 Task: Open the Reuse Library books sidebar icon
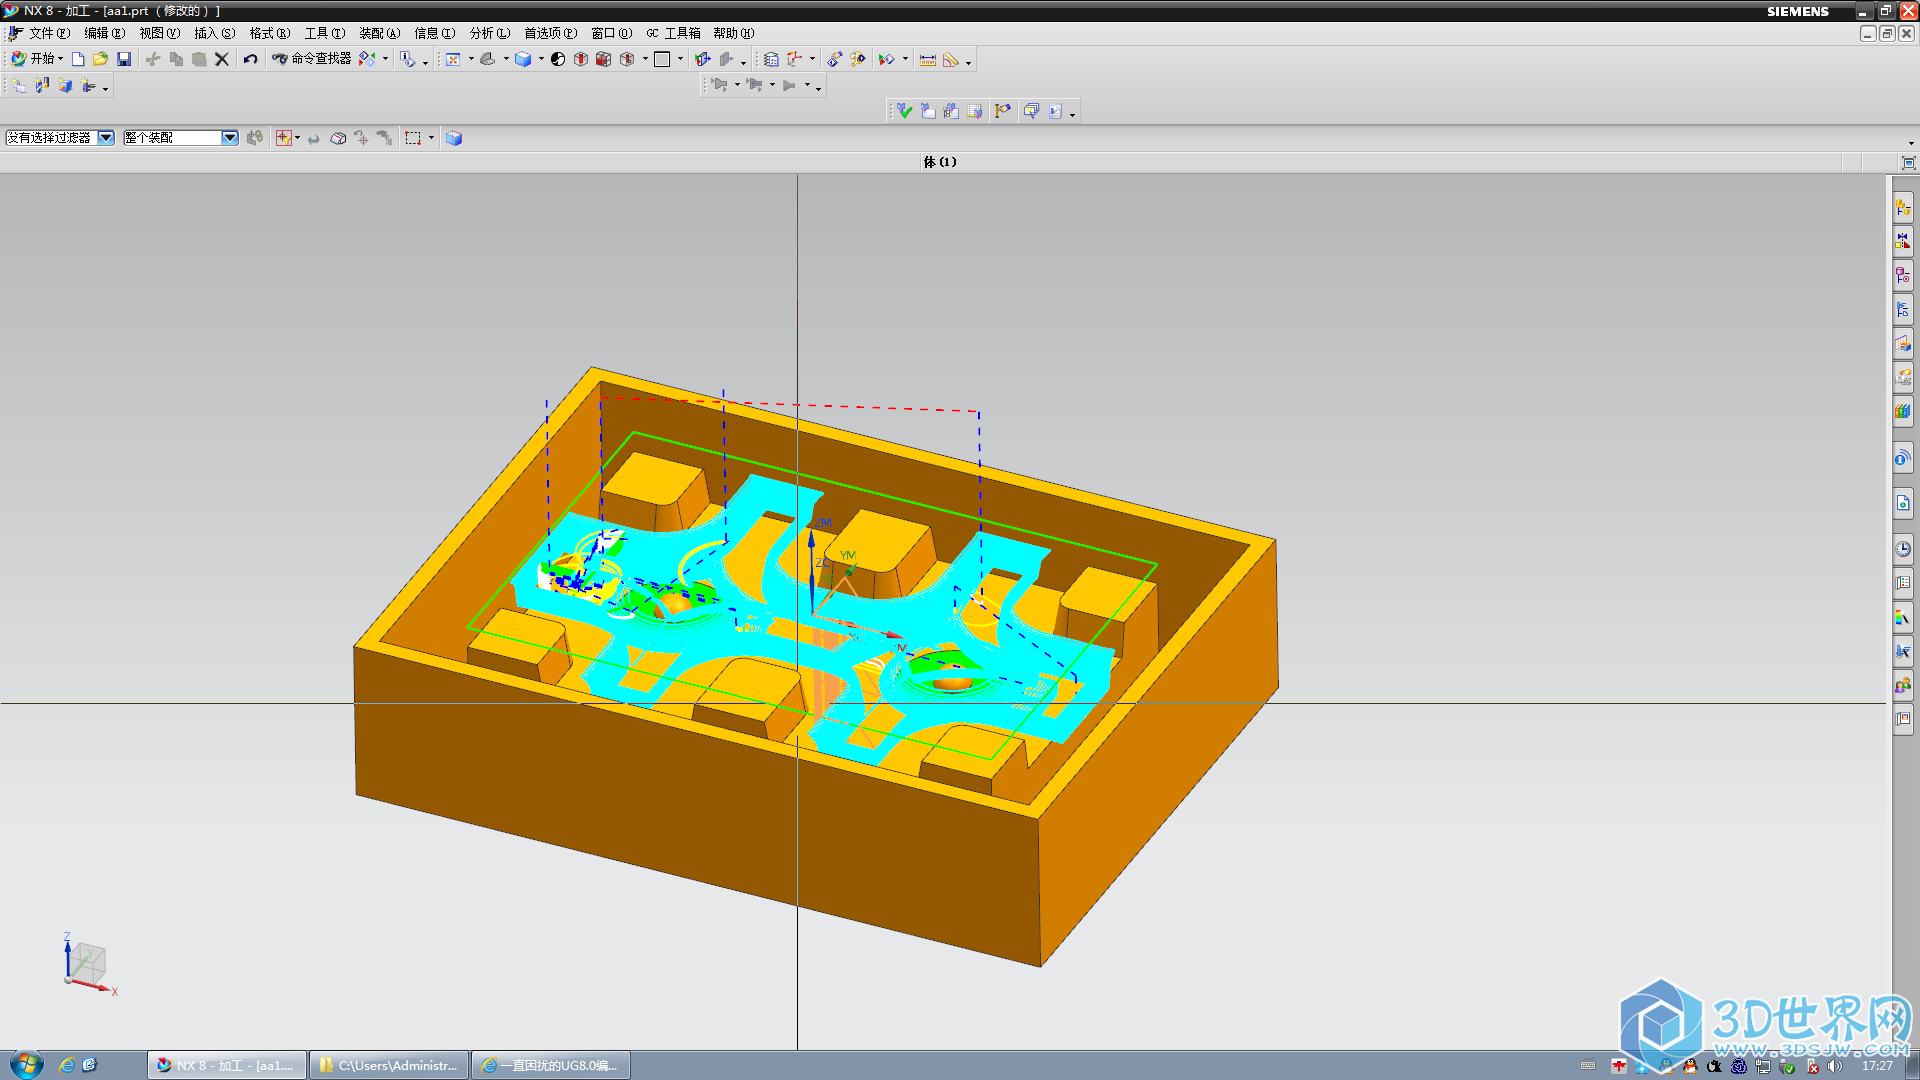pos(1902,410)
